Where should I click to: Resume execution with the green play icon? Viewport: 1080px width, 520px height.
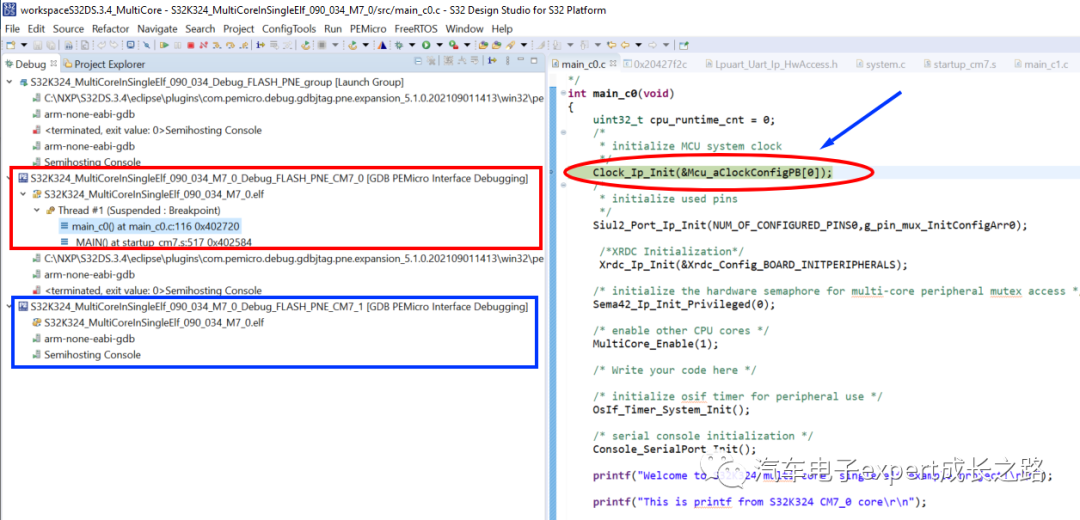coord(164,45)
